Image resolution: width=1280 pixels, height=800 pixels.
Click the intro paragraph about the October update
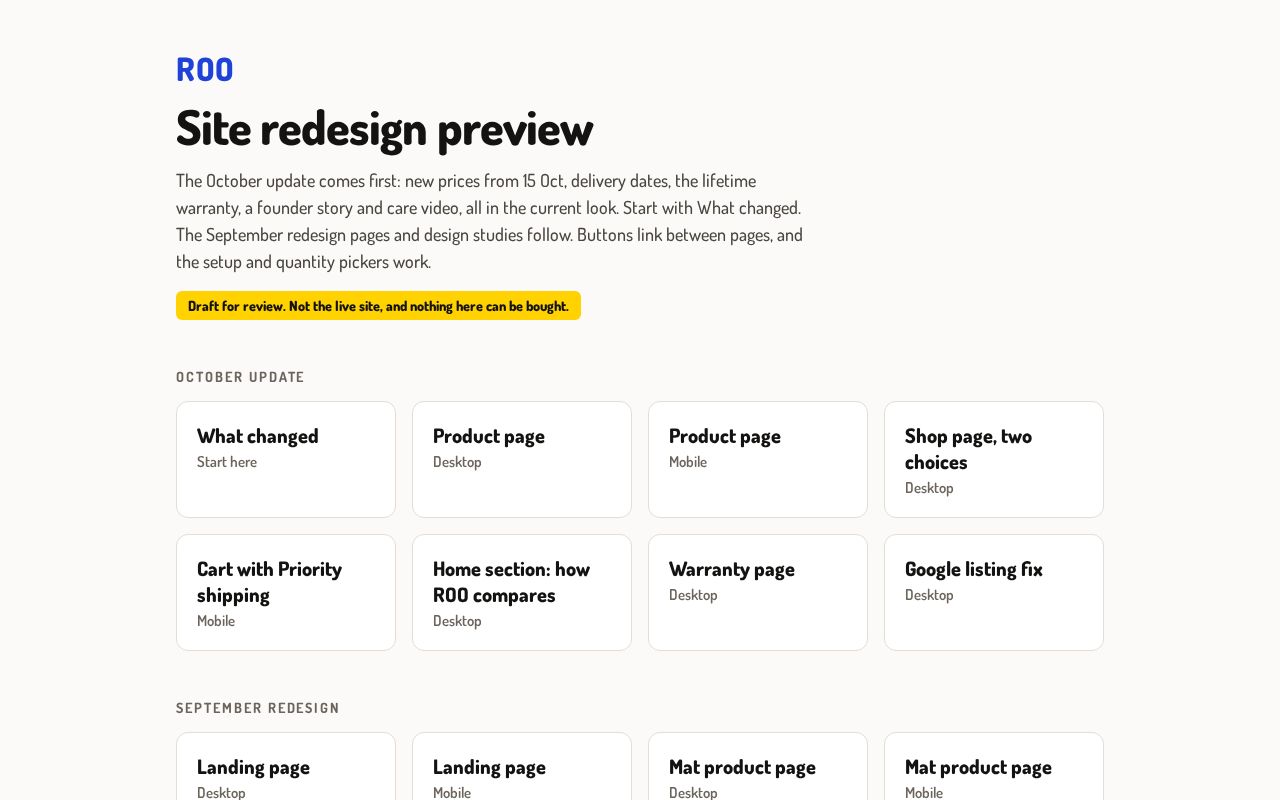490,221
